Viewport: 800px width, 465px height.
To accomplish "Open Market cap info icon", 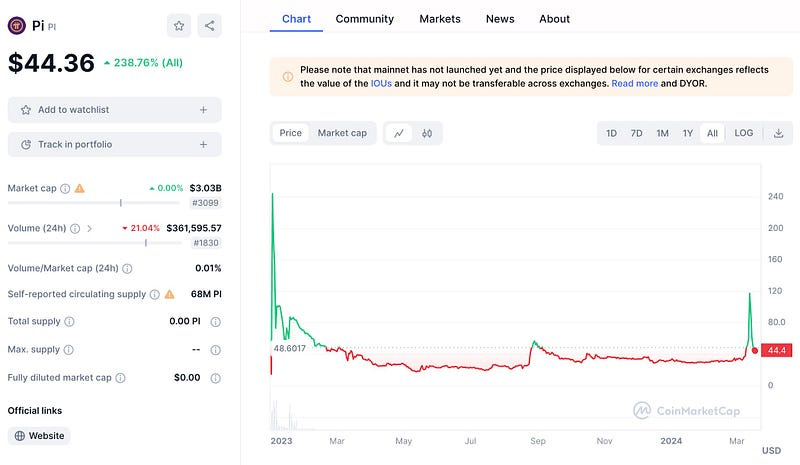I will (x=65, y=188).
